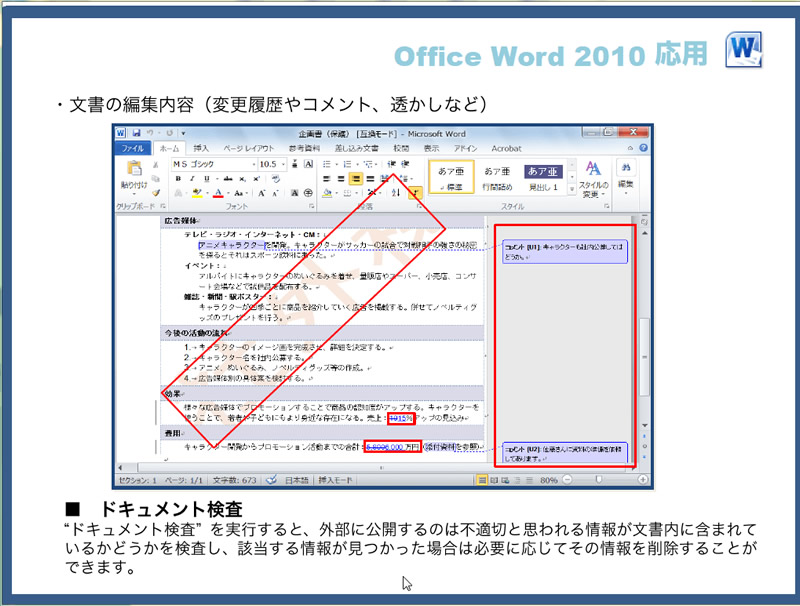
Task: Apply the 行間詰め style
Action: pos(497,178)
